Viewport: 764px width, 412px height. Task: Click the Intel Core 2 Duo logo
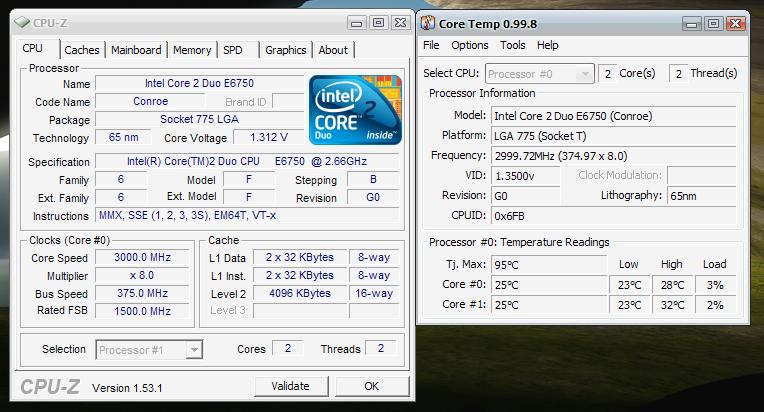click(x=355, y=110)
